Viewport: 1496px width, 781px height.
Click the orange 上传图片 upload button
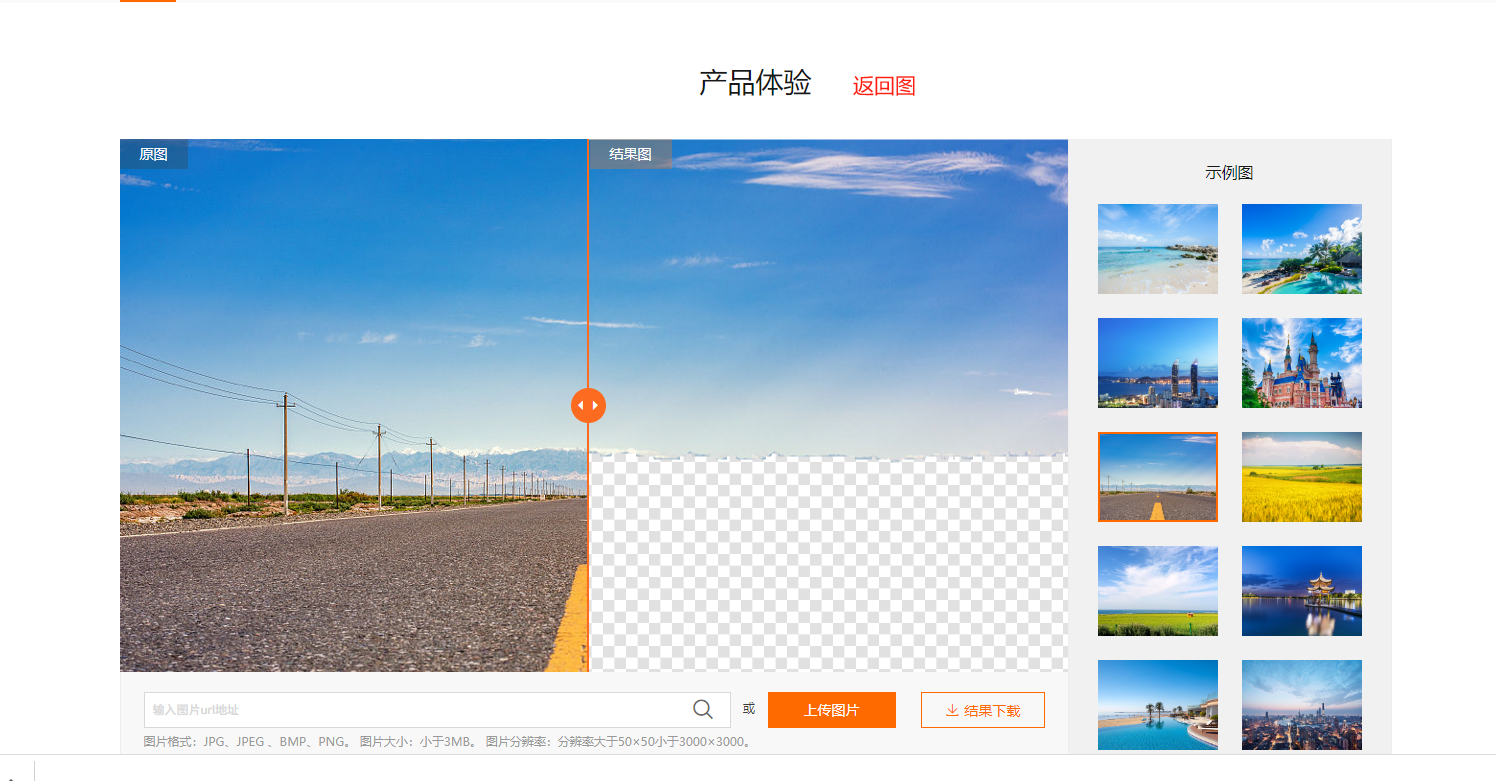[832, 710]
